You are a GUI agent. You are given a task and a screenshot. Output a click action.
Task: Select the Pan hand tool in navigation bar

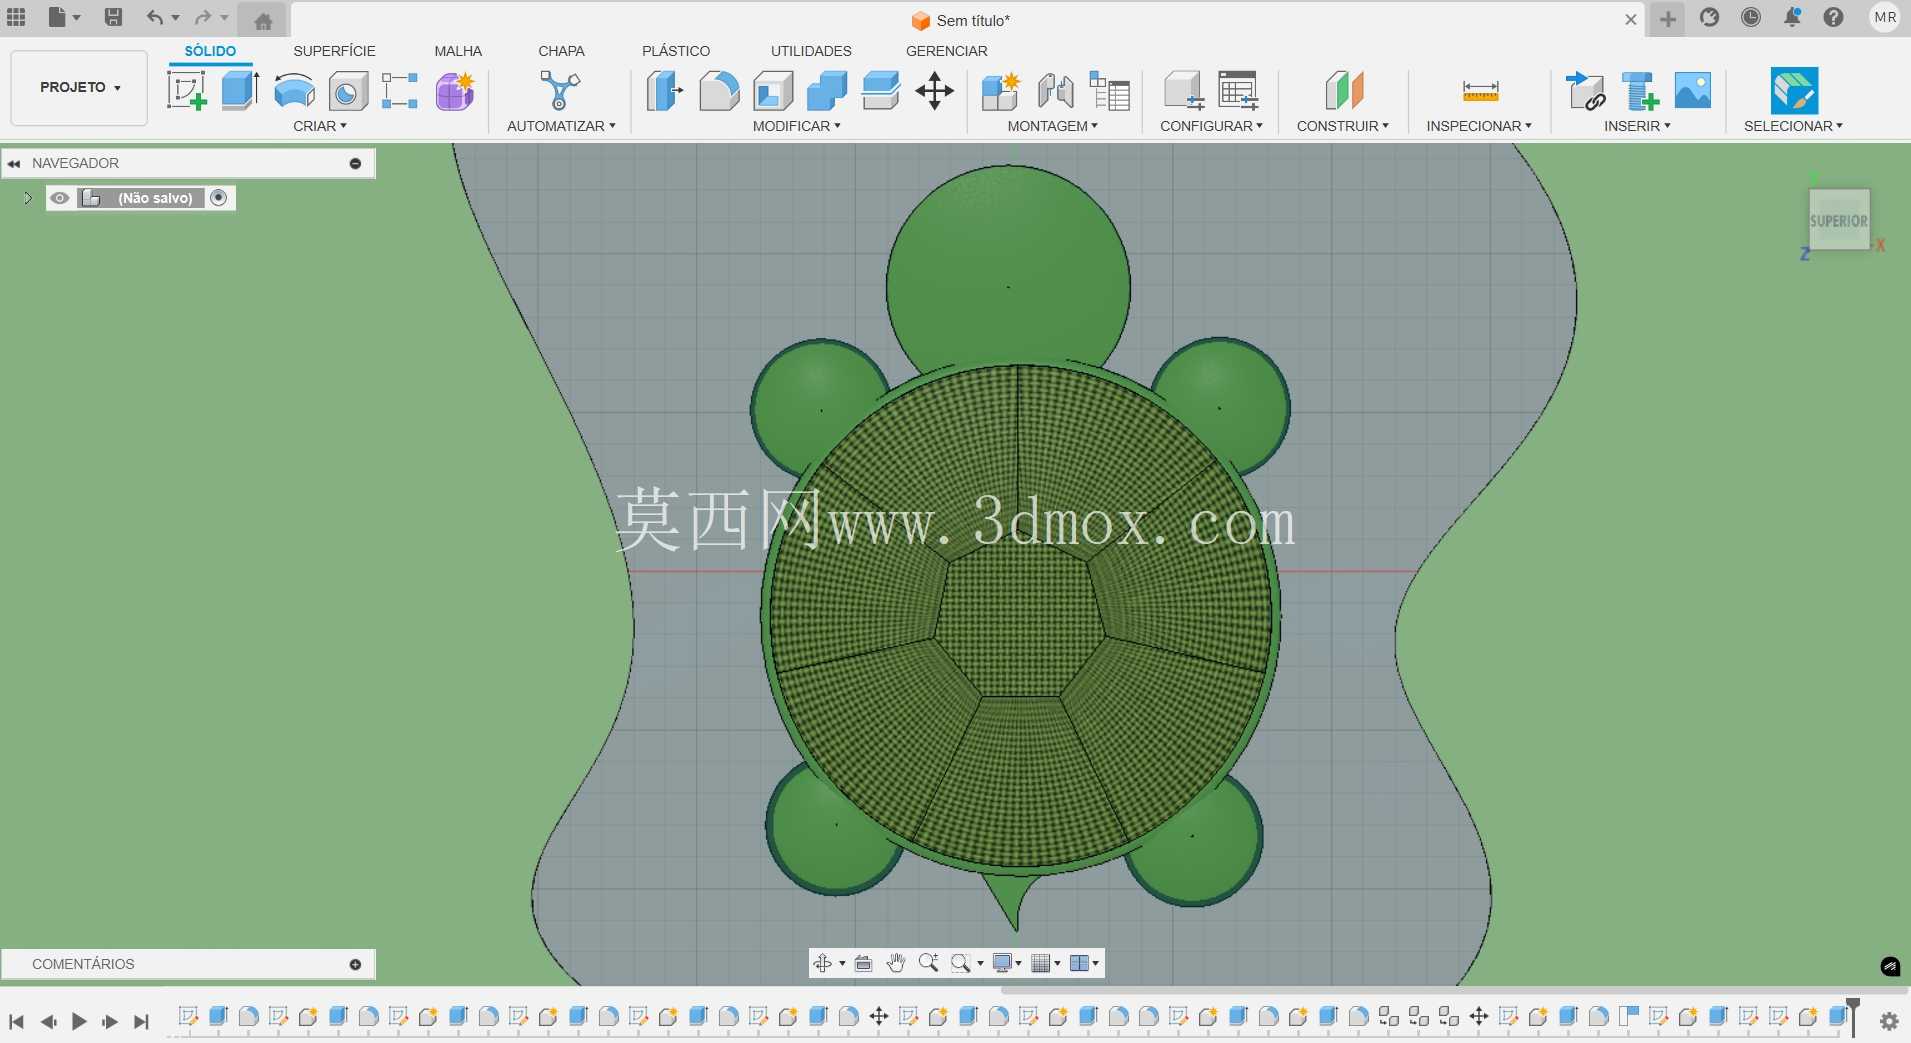tap(896, 963)
